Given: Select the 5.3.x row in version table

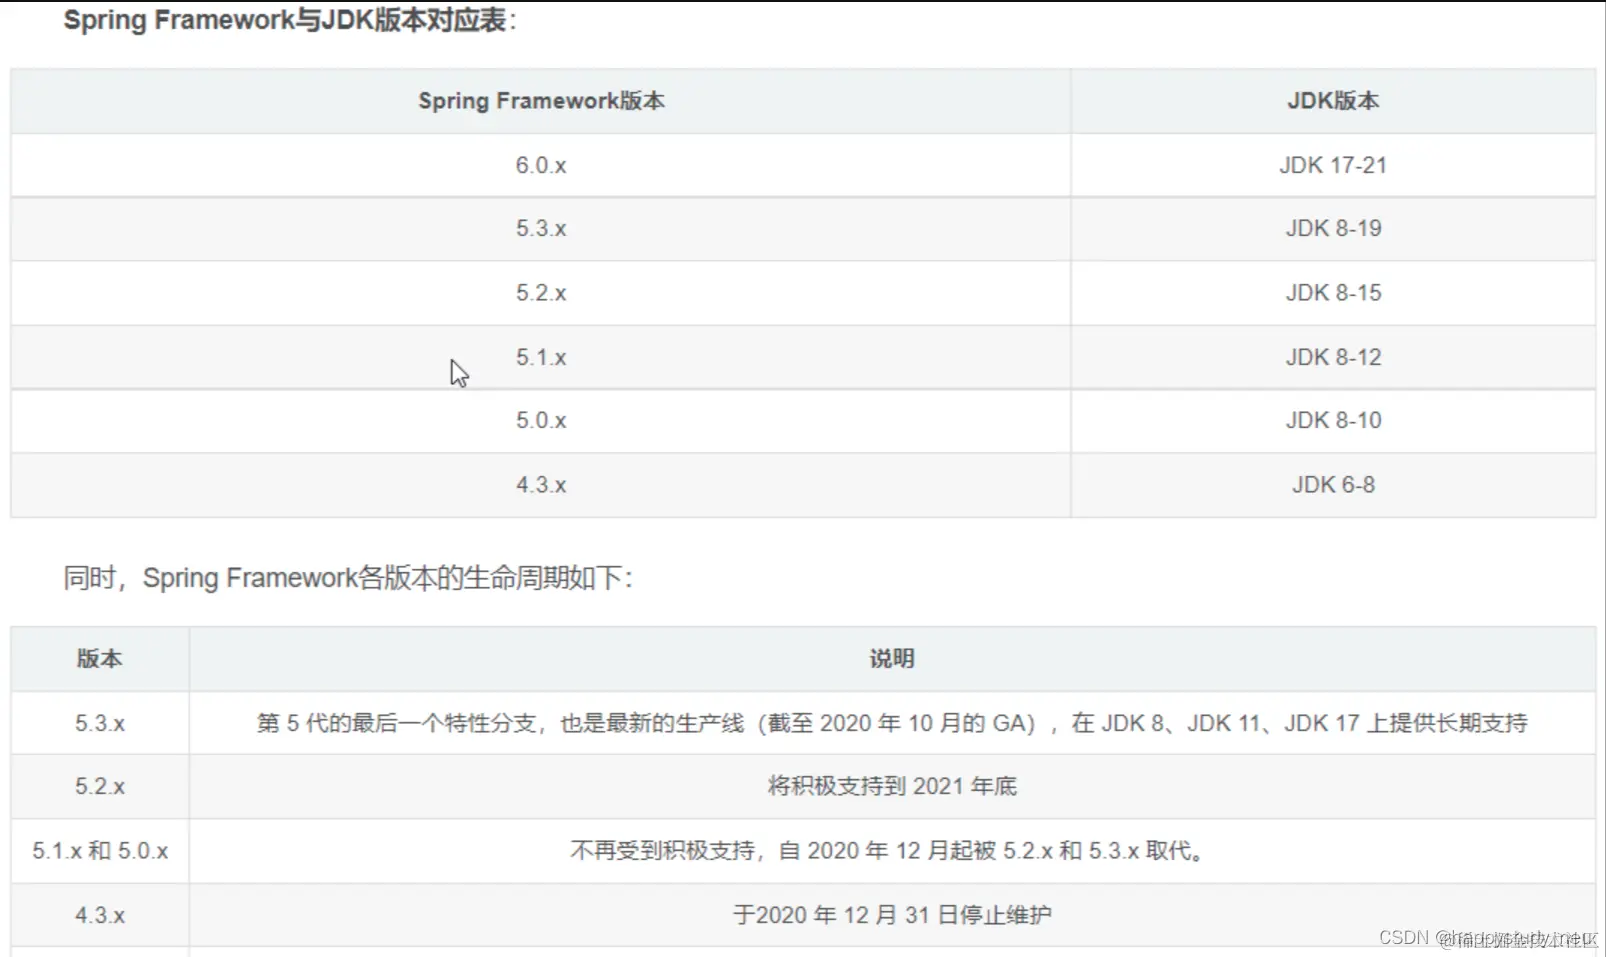Looking at the screenshot, I should pyautogui.click(x=541, y=228).
